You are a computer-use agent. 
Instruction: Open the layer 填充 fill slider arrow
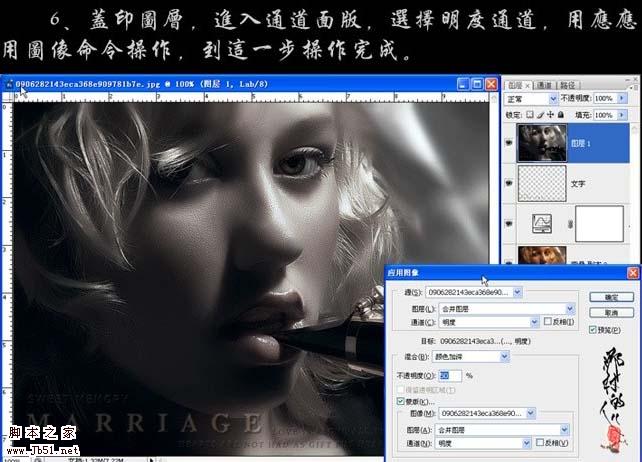(x=622, y=115)
